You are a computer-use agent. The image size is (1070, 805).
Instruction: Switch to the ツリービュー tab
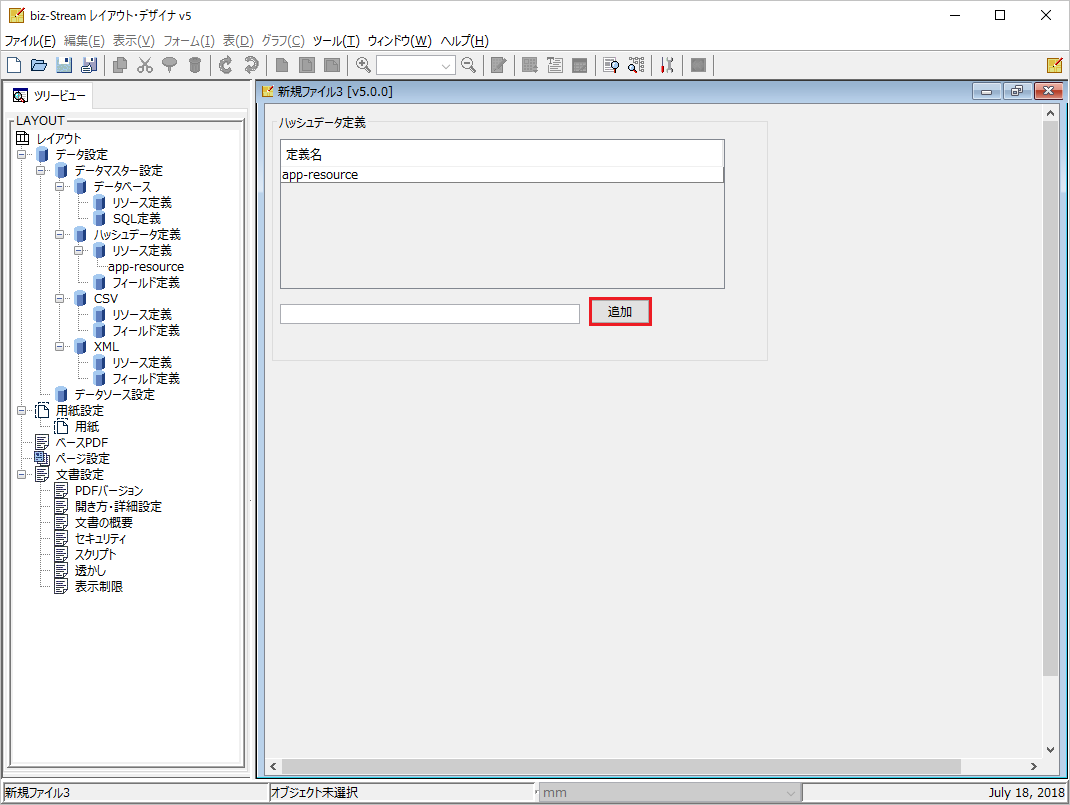click(49, 96)
